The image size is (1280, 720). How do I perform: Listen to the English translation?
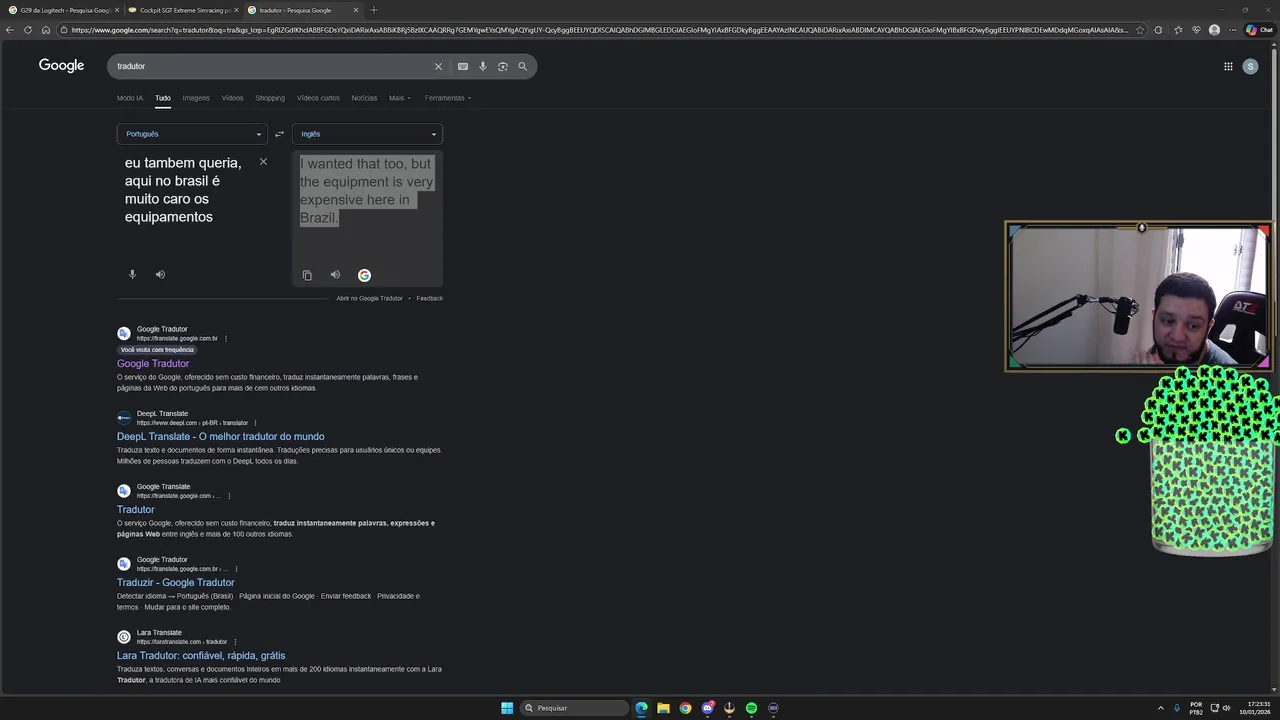tap(335, 275)
